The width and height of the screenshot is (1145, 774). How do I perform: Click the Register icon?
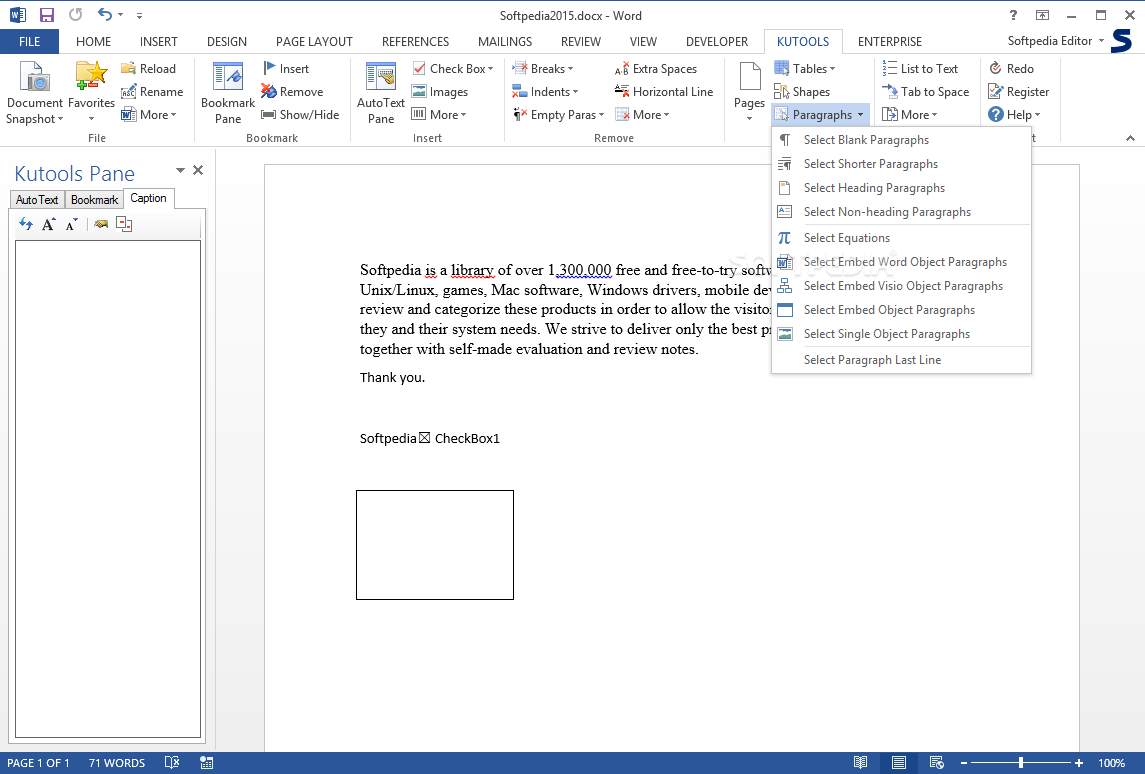pos(995,92)
